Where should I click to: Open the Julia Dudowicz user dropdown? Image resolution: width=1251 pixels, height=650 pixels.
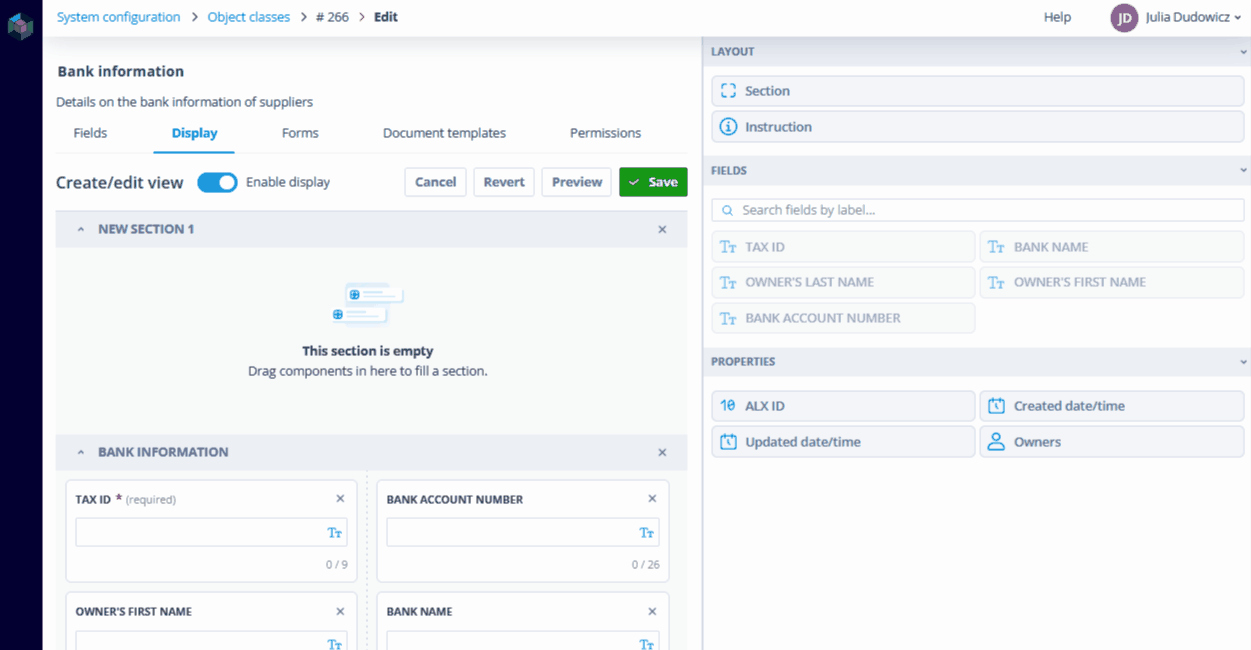click(x=1191, y=17)
